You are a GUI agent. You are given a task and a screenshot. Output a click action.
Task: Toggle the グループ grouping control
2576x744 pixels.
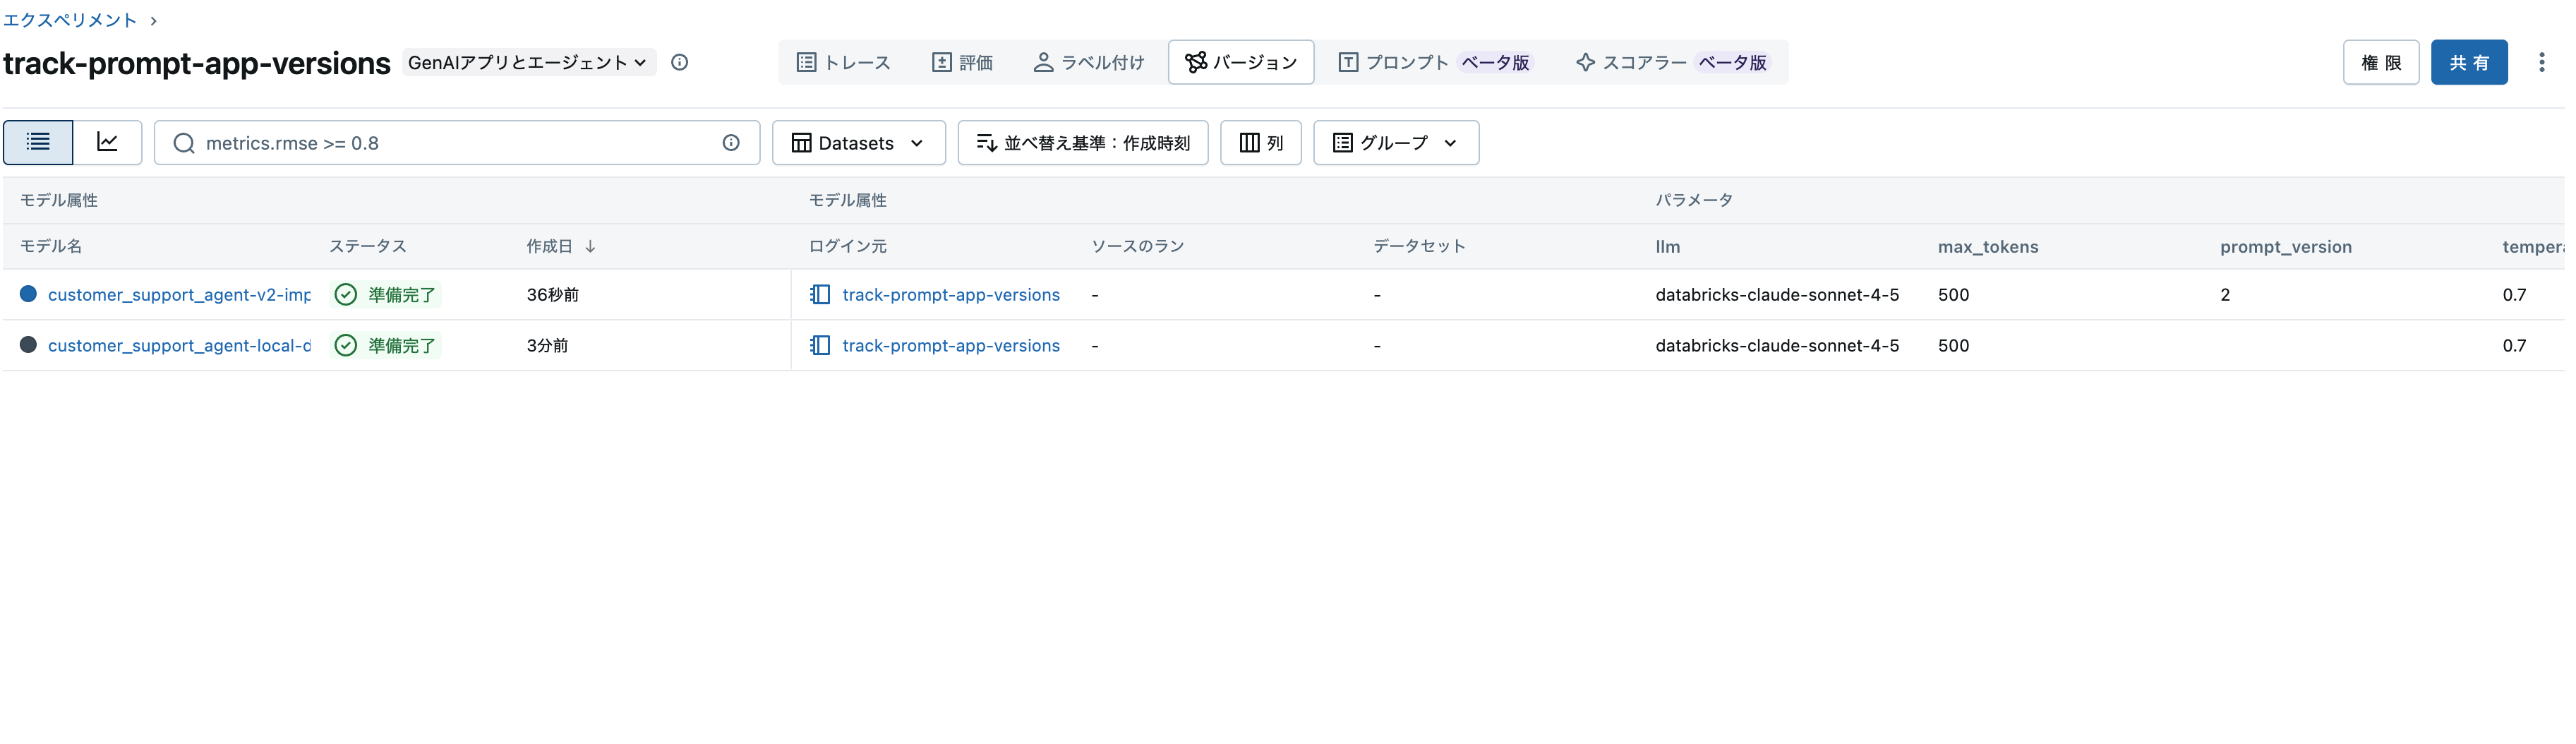[1396, 142]
